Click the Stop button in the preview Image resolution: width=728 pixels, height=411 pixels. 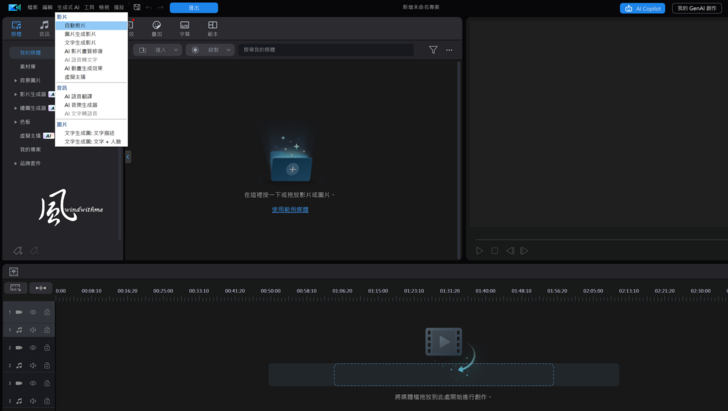click(x=494, y=251)
